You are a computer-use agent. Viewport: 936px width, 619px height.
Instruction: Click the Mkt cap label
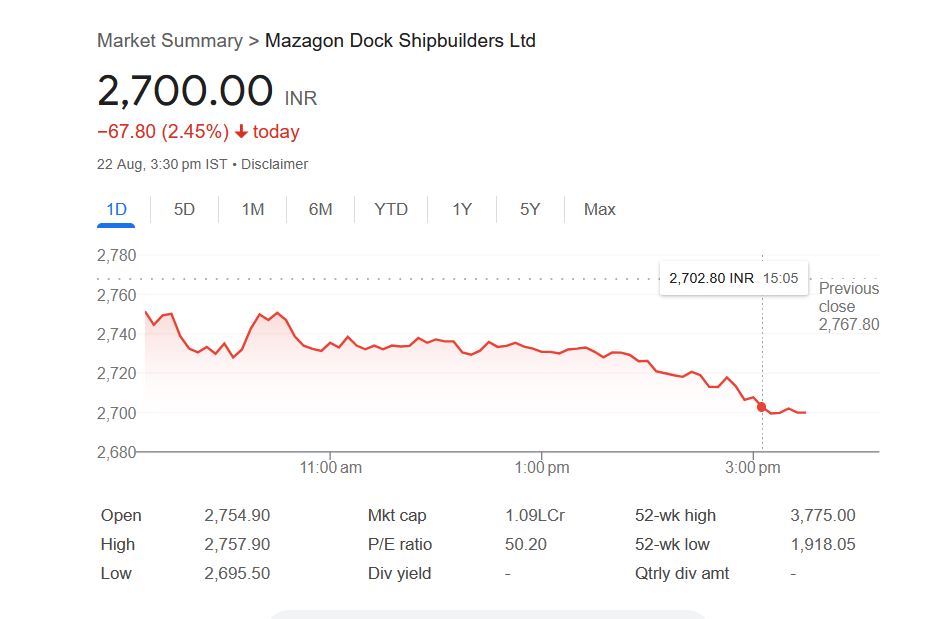click(397, 516)
